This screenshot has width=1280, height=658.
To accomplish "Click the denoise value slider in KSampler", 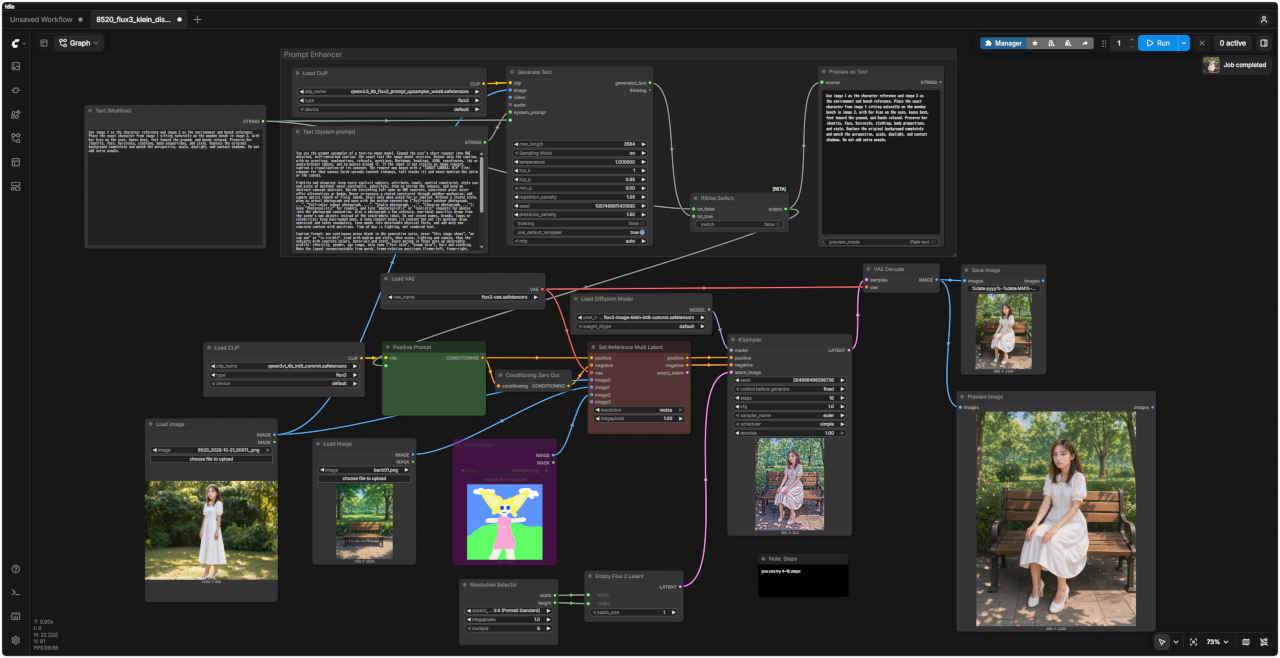I will pos(789,432).
